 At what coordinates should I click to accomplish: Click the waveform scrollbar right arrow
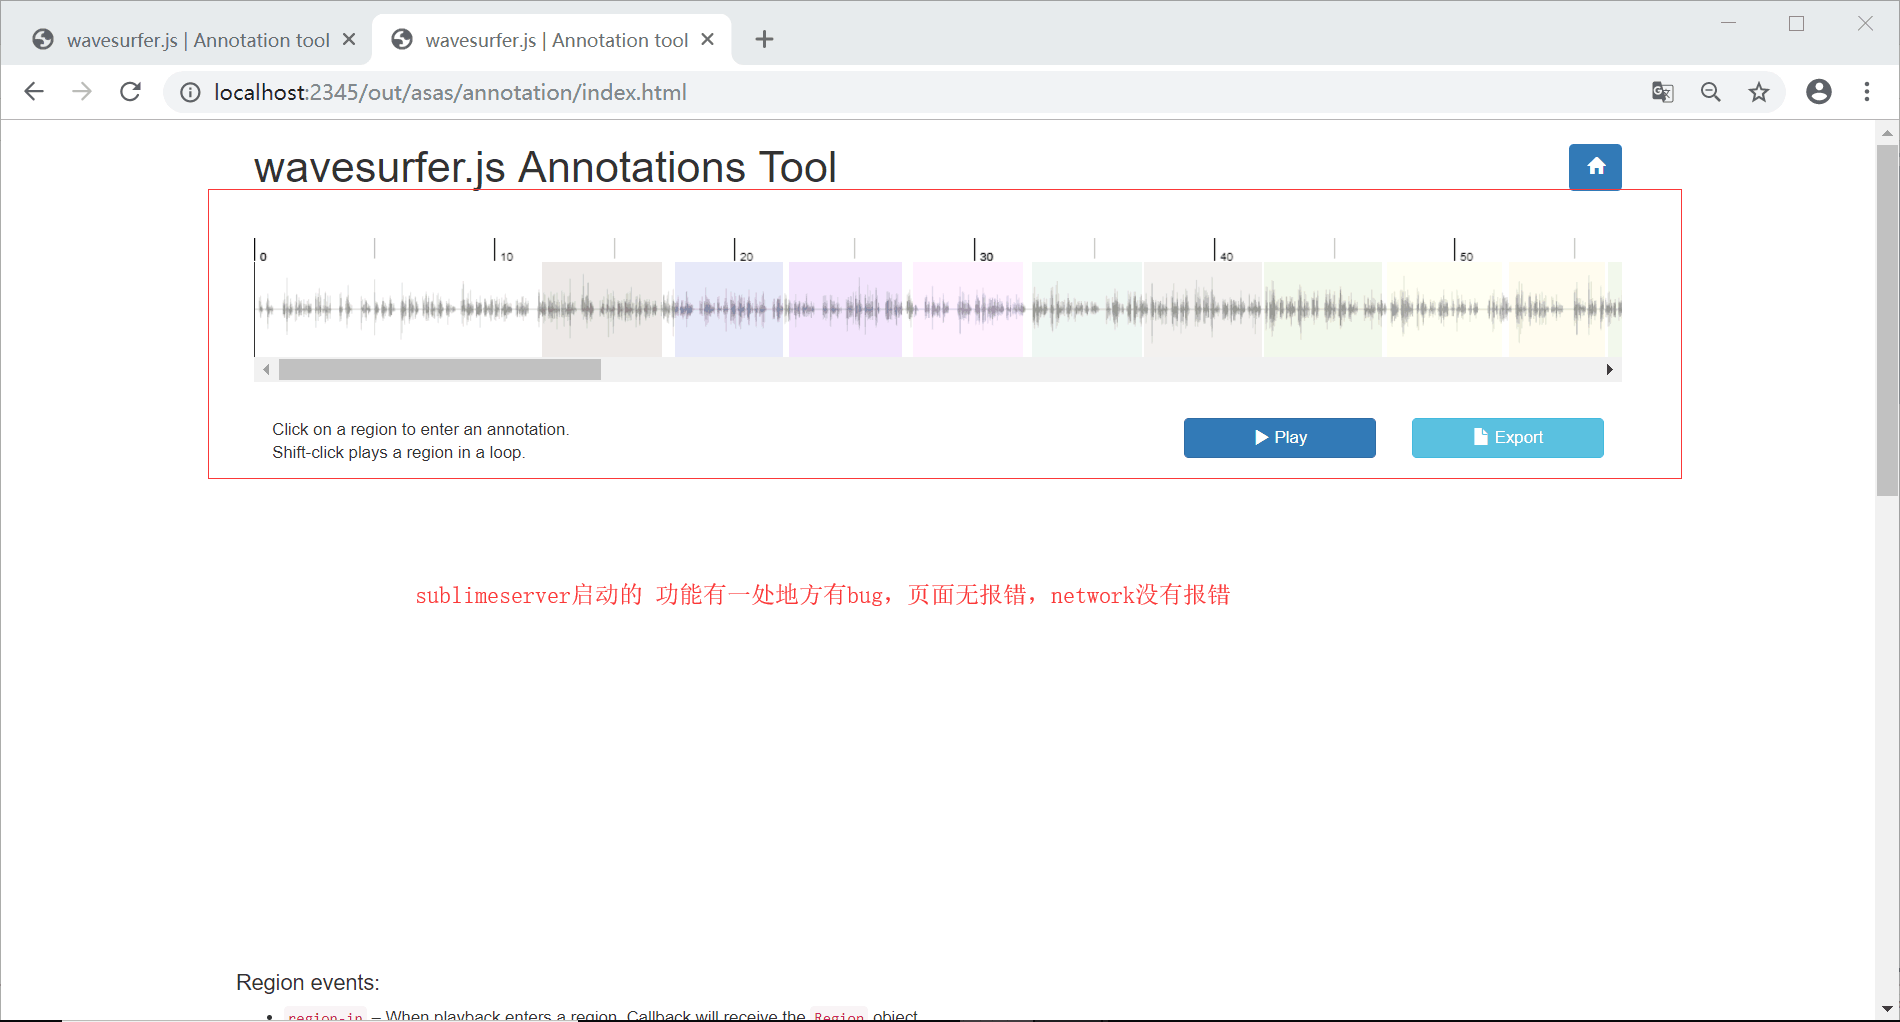point(1609,370)
